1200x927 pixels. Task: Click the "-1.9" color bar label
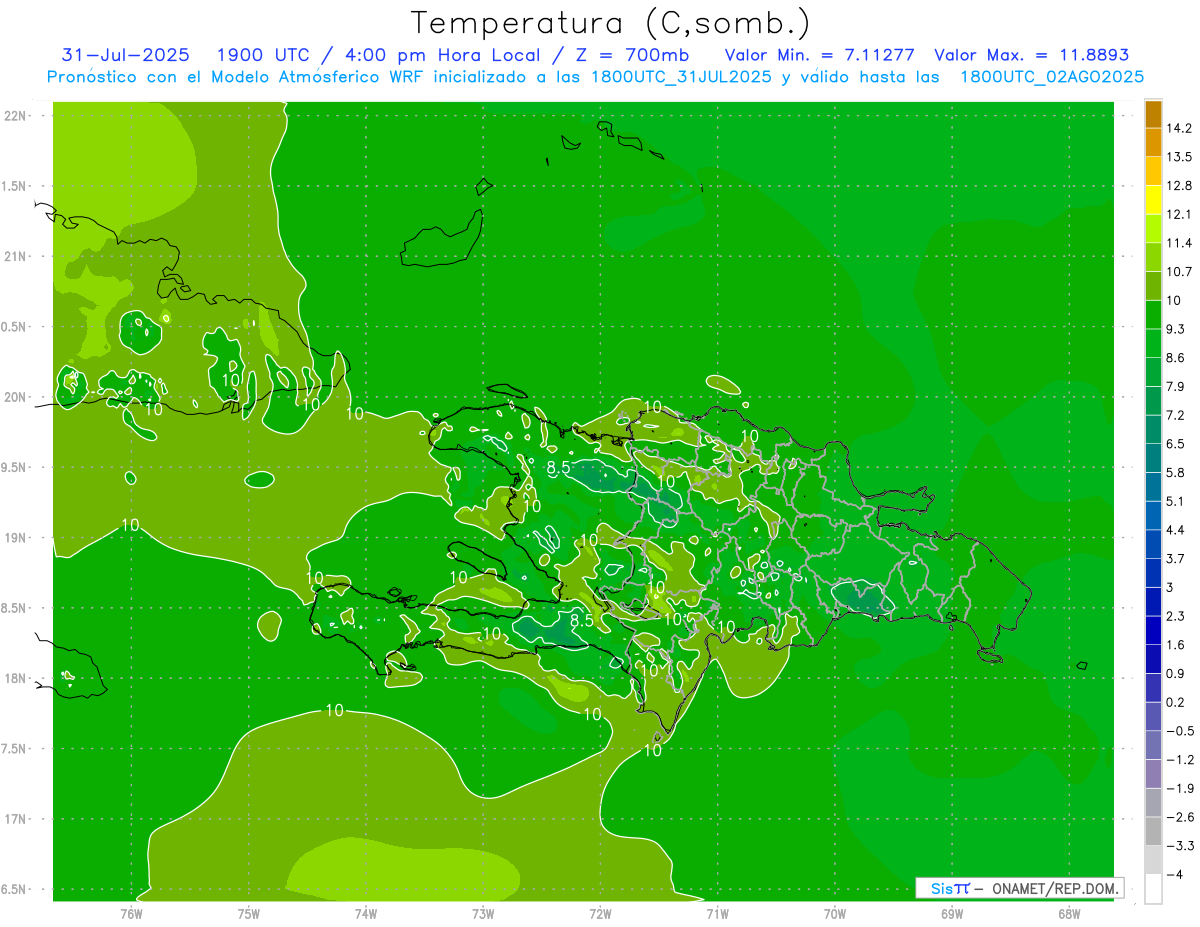tap(1180, 788)
